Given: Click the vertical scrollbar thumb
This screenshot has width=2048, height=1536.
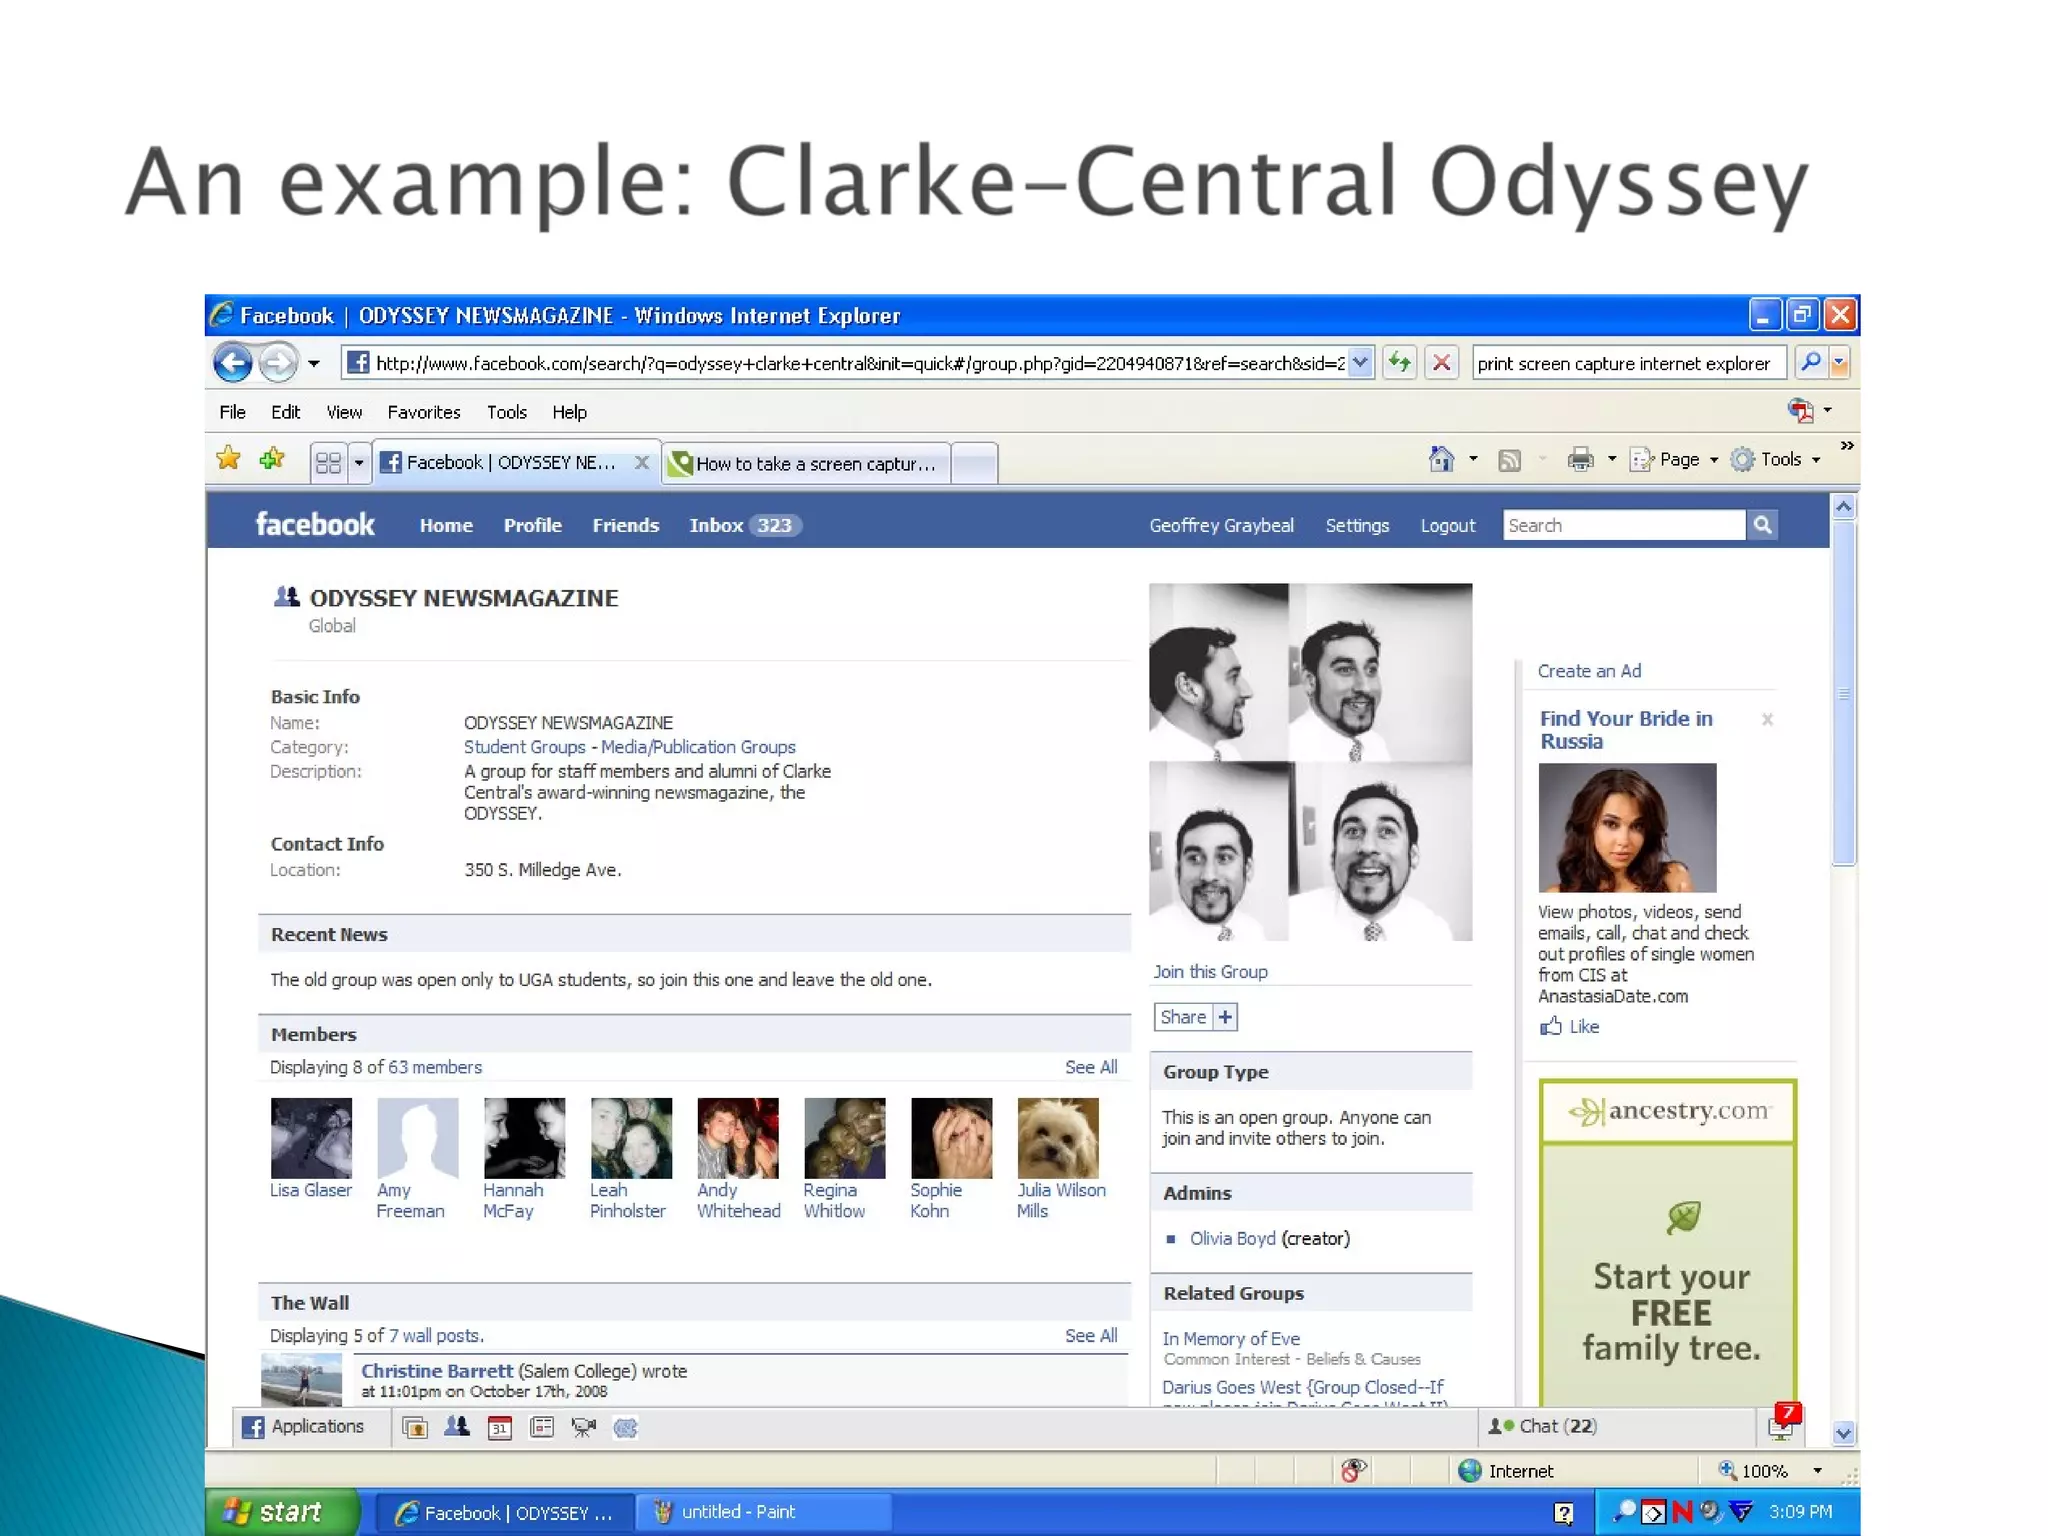Looking at the screenshot, I should [x=1843, y=692].
